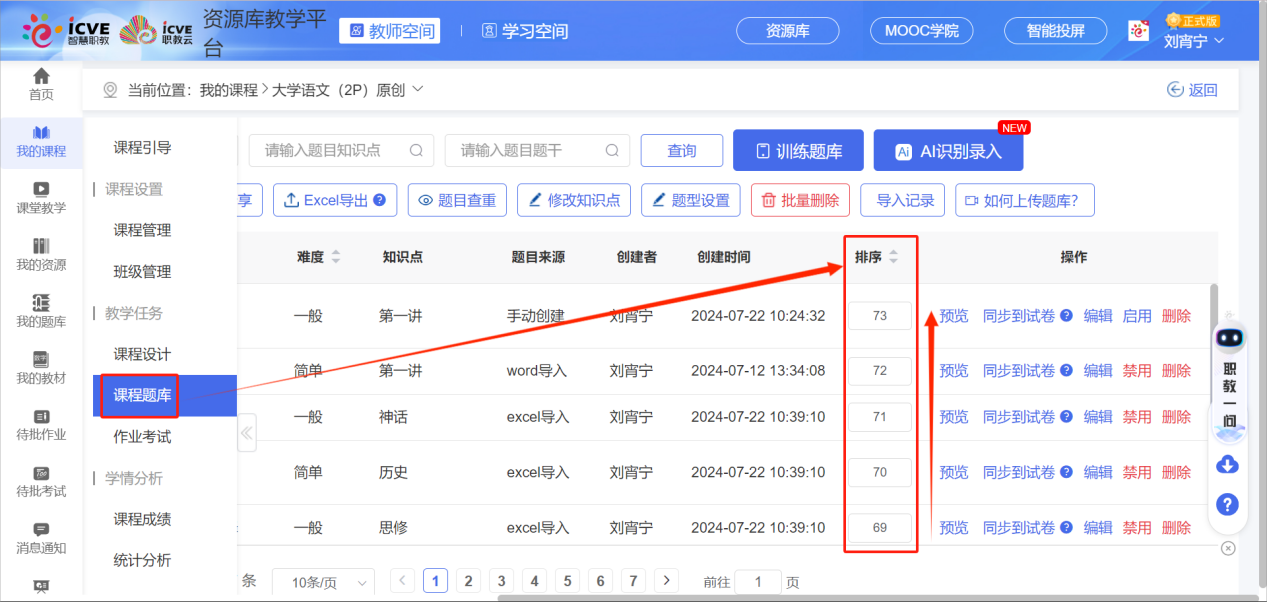Open 待批作业 sidebar icon
1267x602 pixels.
41,424
